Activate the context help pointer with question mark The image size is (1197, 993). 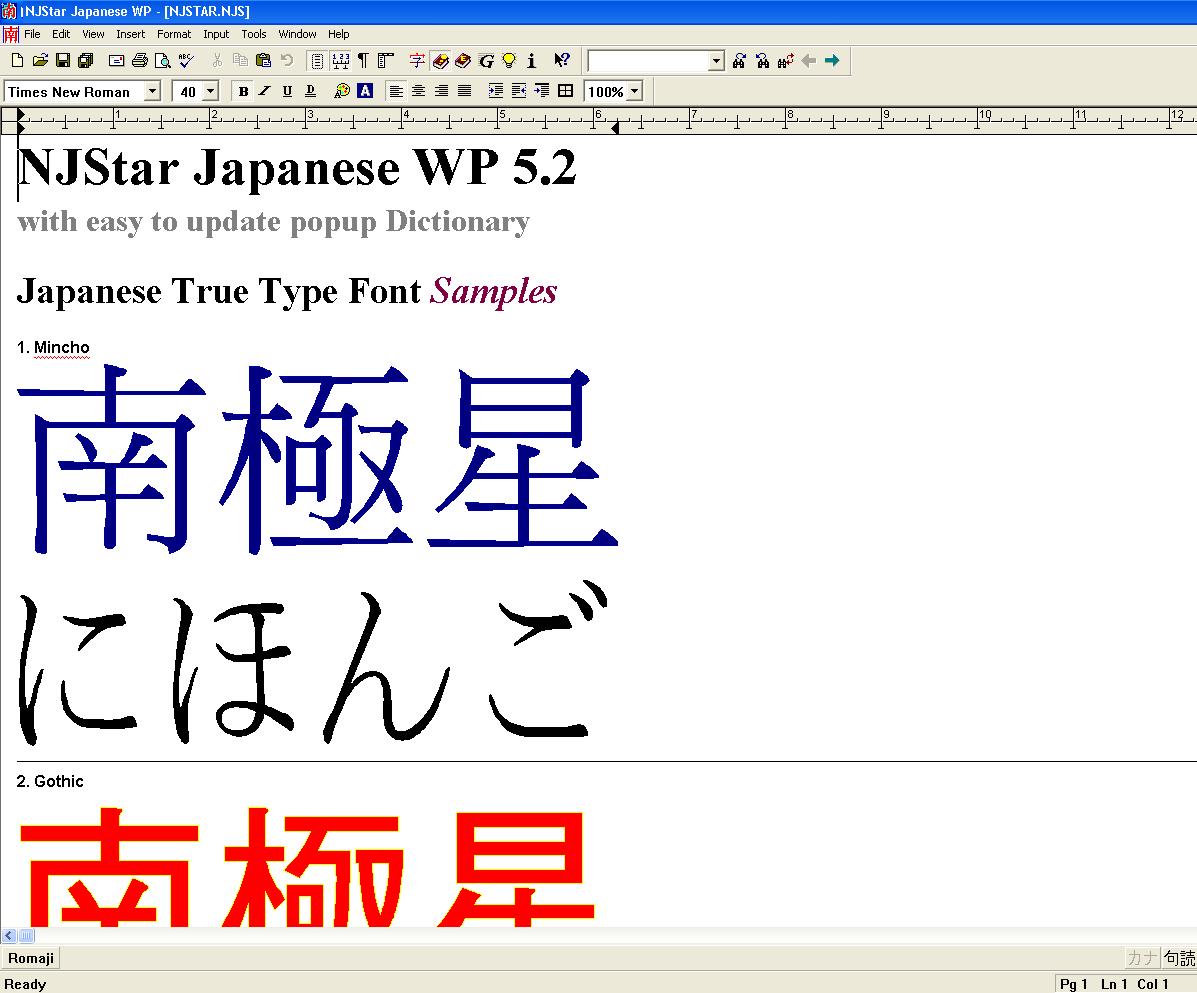click(x=562, y=60)
